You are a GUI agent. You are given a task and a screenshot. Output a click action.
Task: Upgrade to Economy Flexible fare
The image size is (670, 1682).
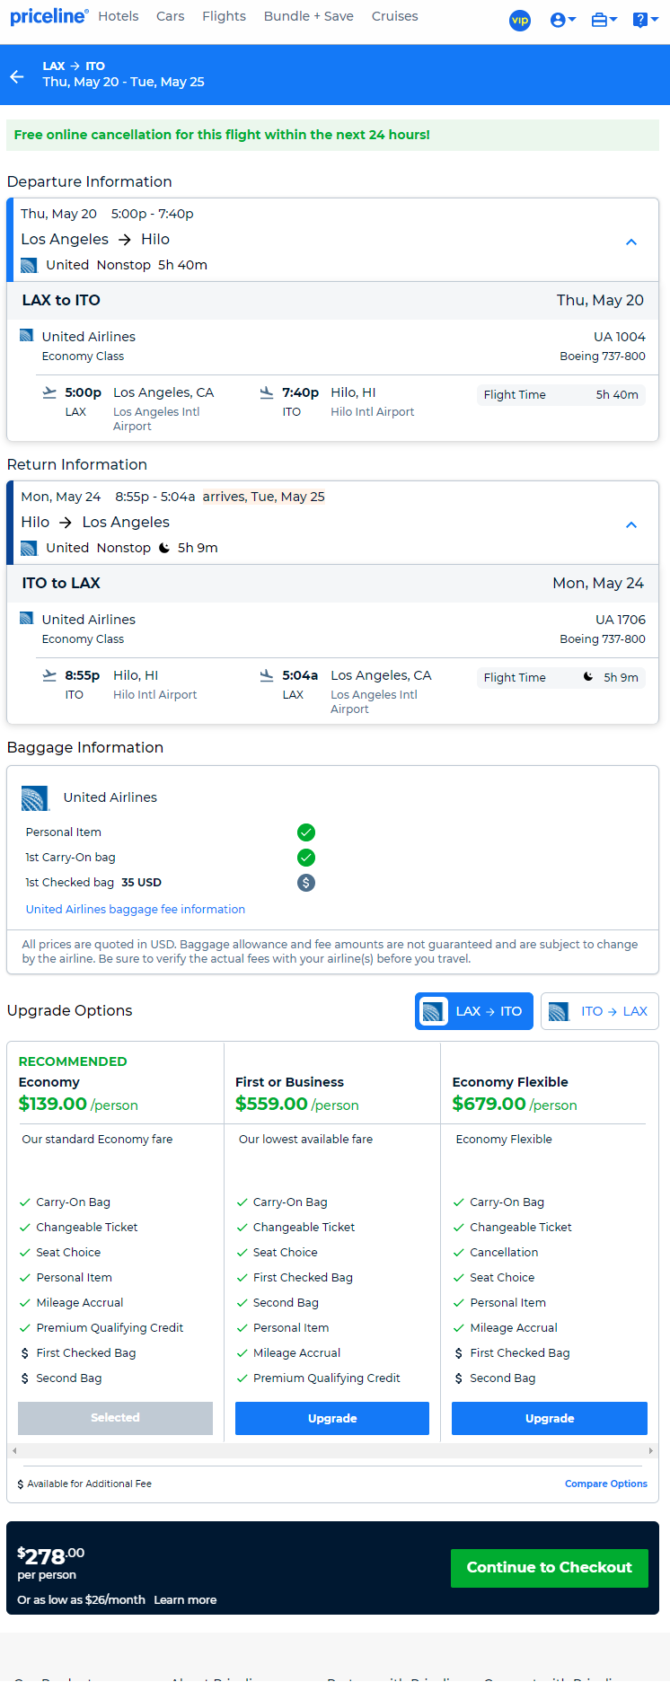[549, 1418]
